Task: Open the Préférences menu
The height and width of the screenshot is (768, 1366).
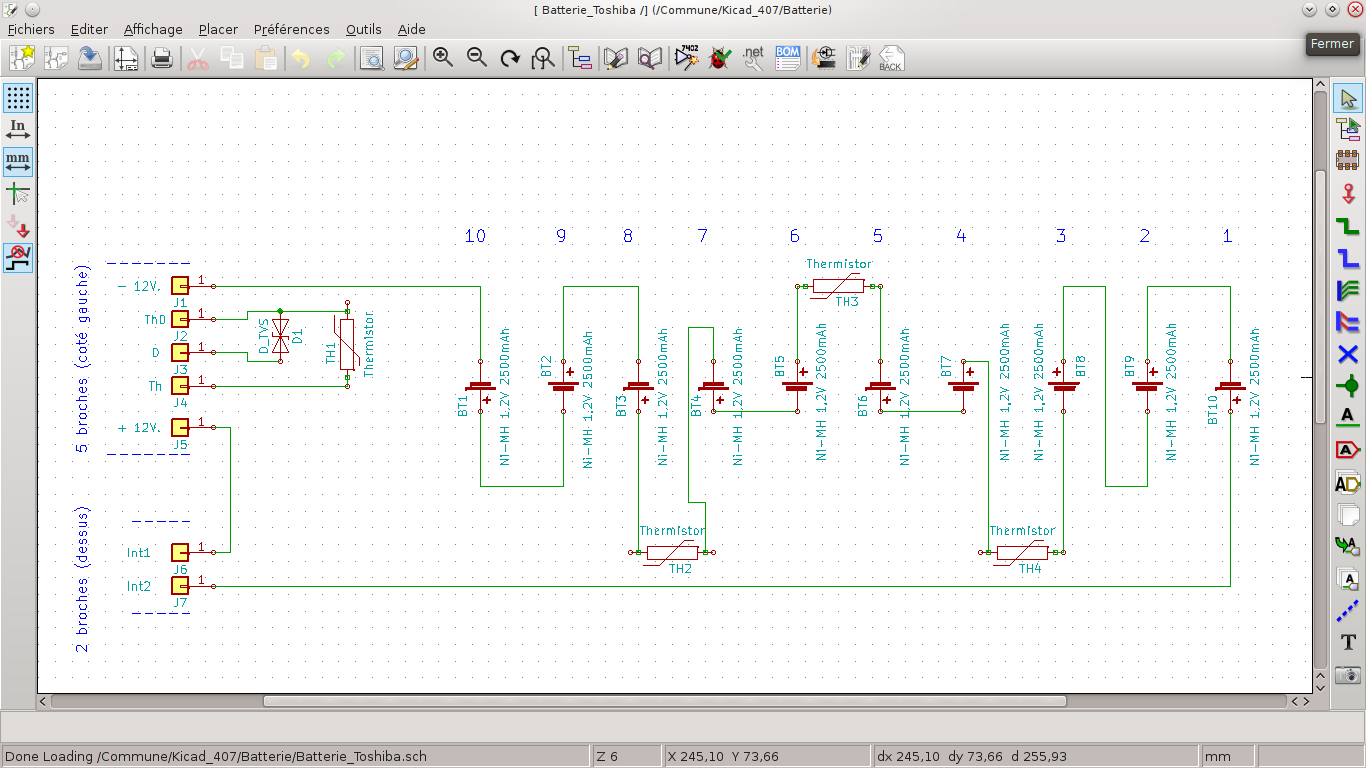Action: (291, 29)
